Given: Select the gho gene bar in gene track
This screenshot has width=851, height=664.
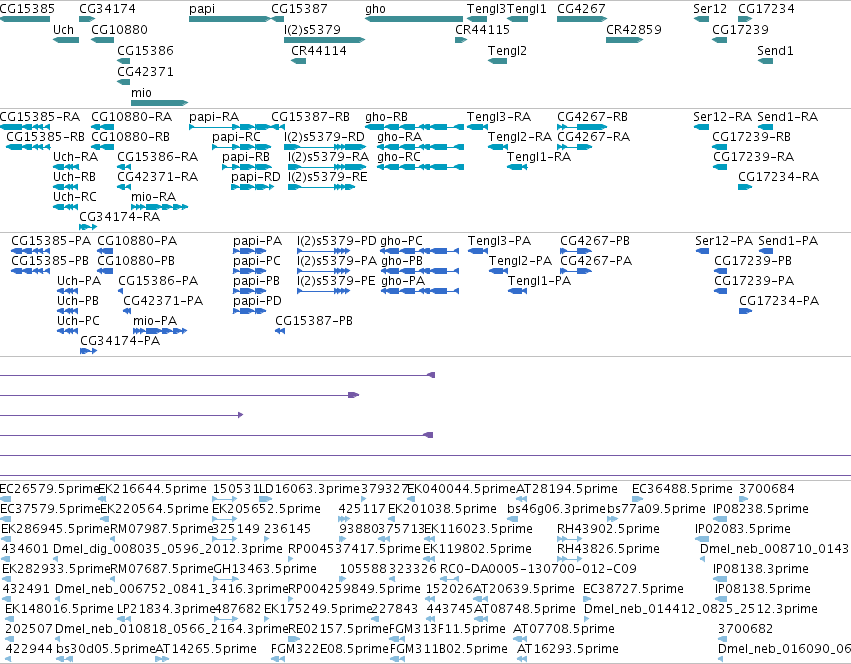Looking at the screenshot, I should tap(414, 19).
